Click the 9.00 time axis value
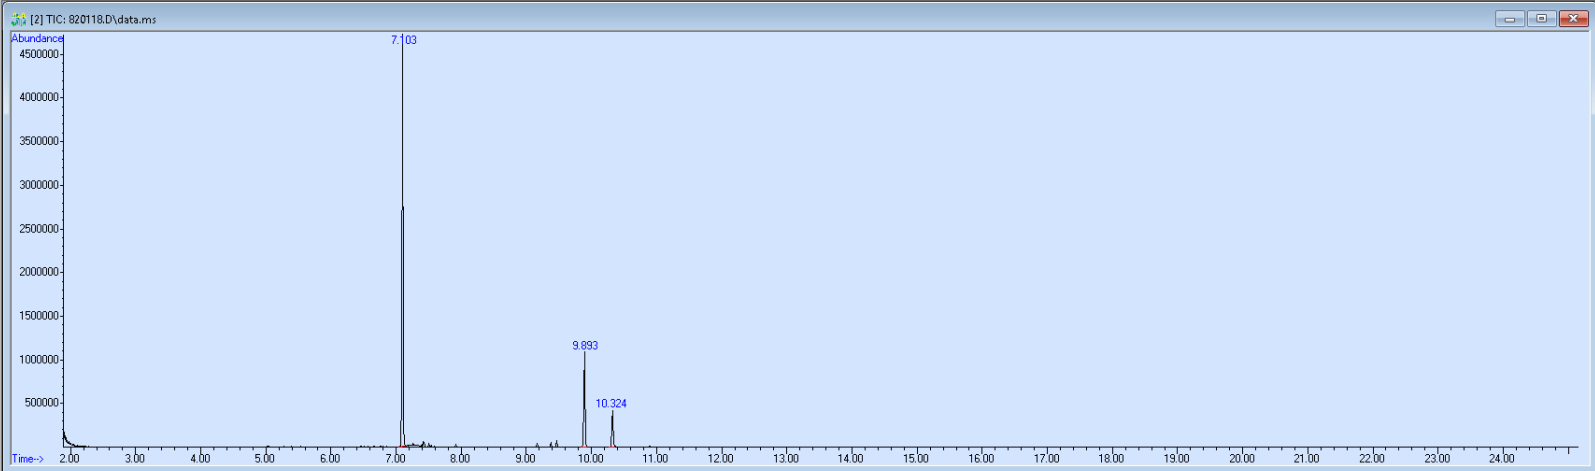 (x=524, y=459)
